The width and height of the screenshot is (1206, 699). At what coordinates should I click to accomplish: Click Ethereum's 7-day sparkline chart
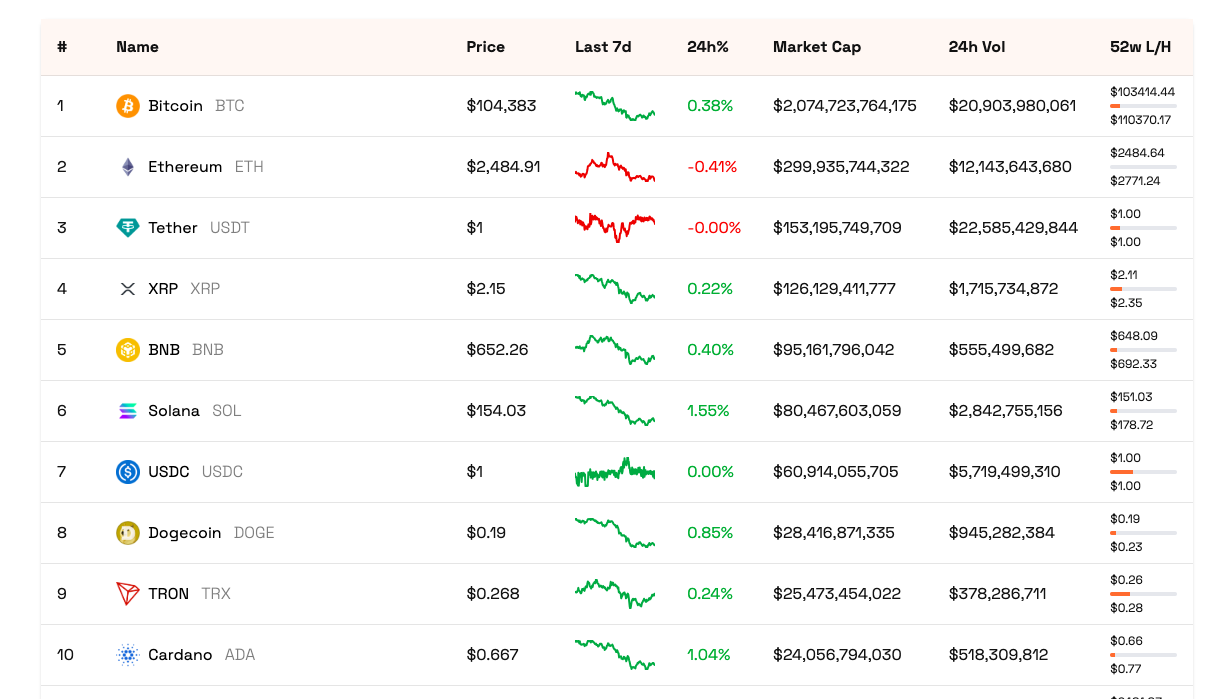click(615, 167)
